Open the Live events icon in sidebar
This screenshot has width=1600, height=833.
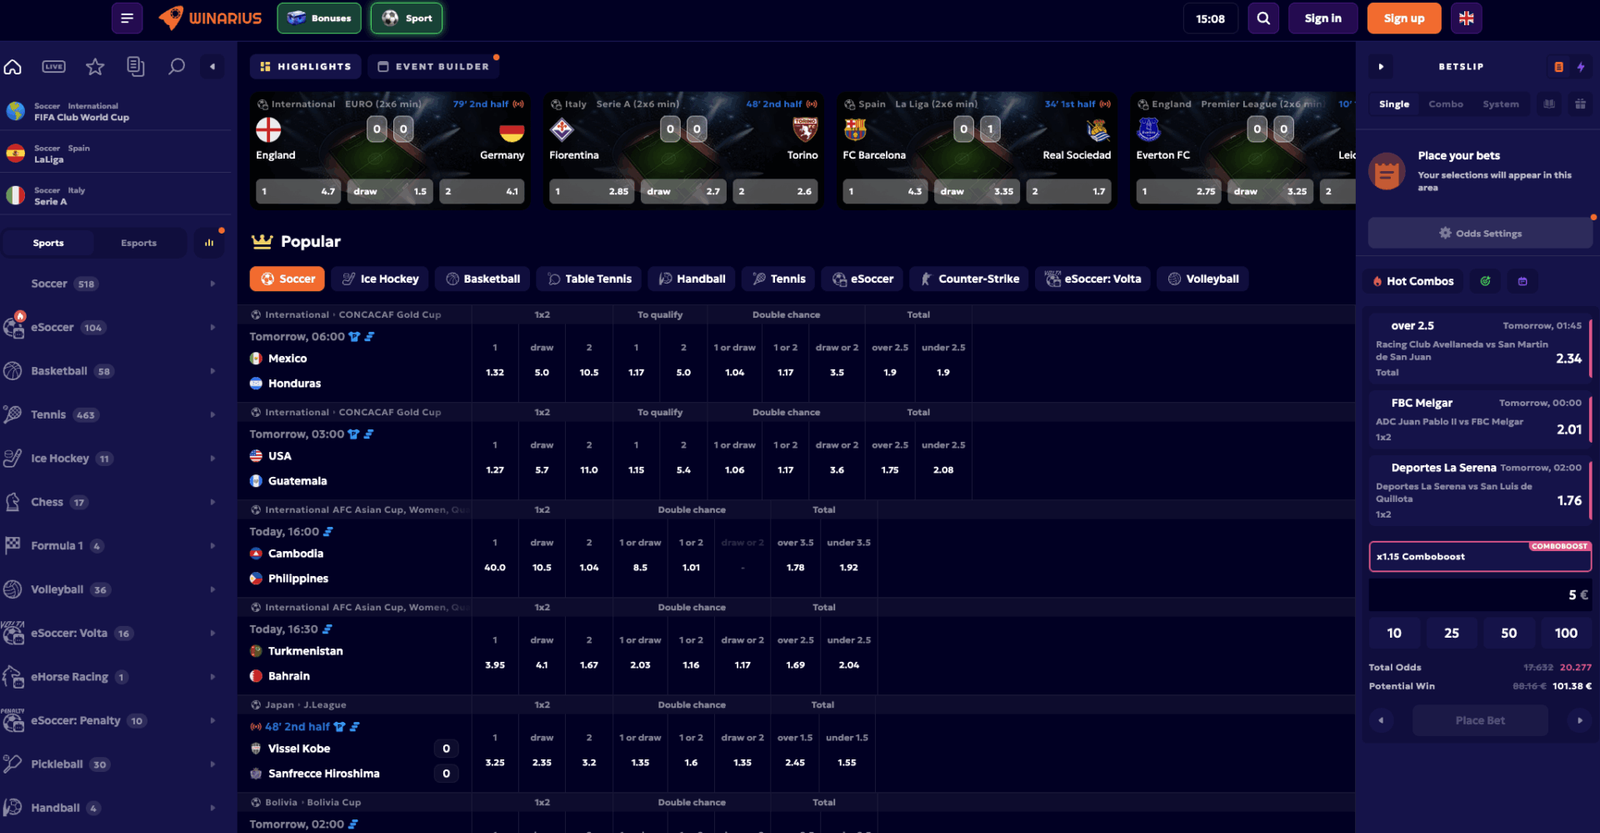(54, 67)
